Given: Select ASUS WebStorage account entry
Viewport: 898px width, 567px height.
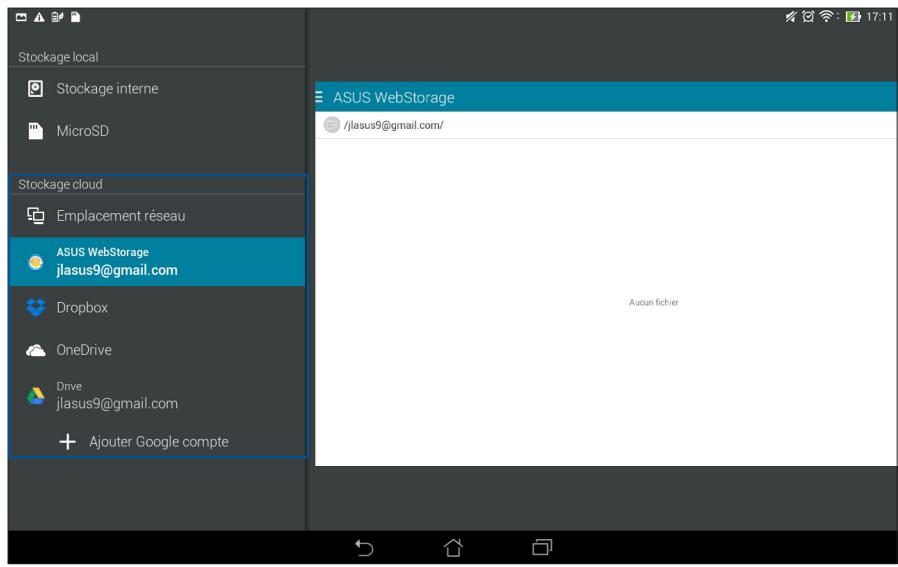Looking at the screenshot, I should (156, 262).
